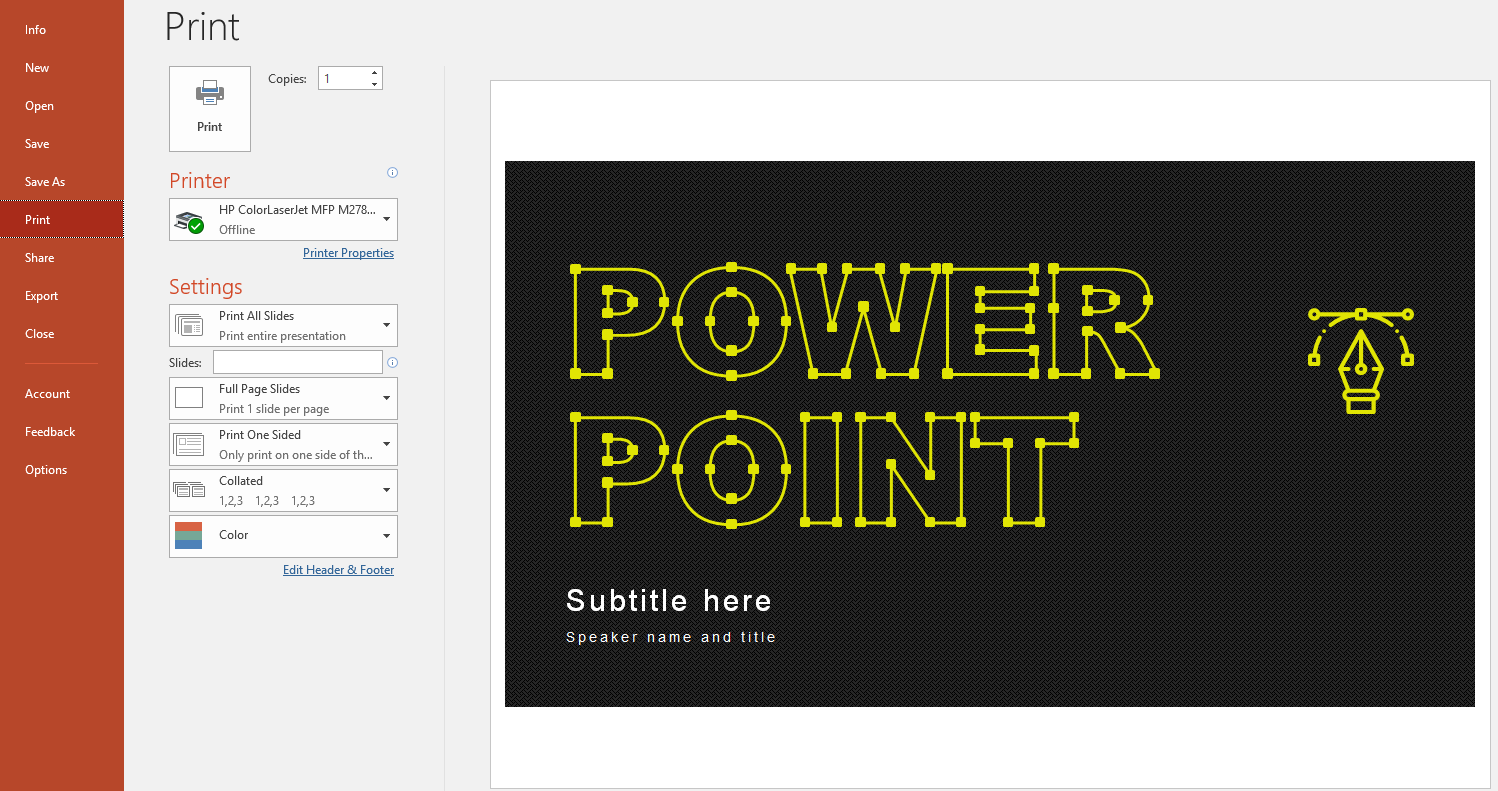Open the Feedback page
Image resolution: width=1498 pixels, height=791 pixels.
point(62,432)
